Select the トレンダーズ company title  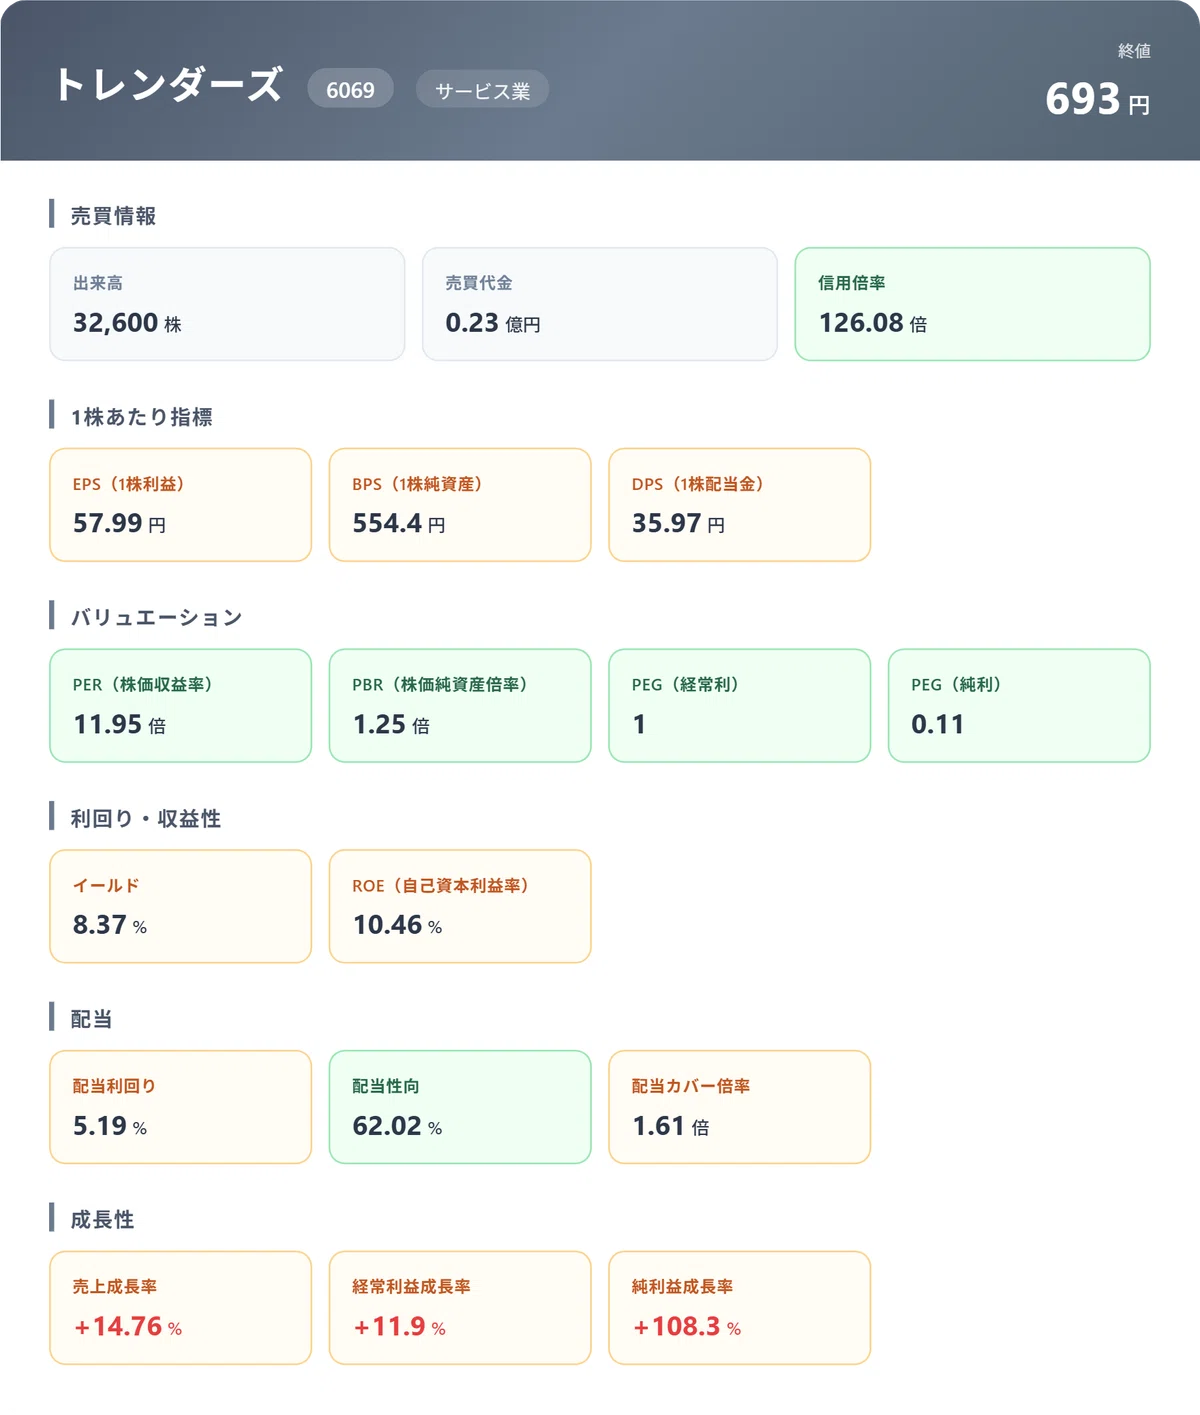coord(168,85)
